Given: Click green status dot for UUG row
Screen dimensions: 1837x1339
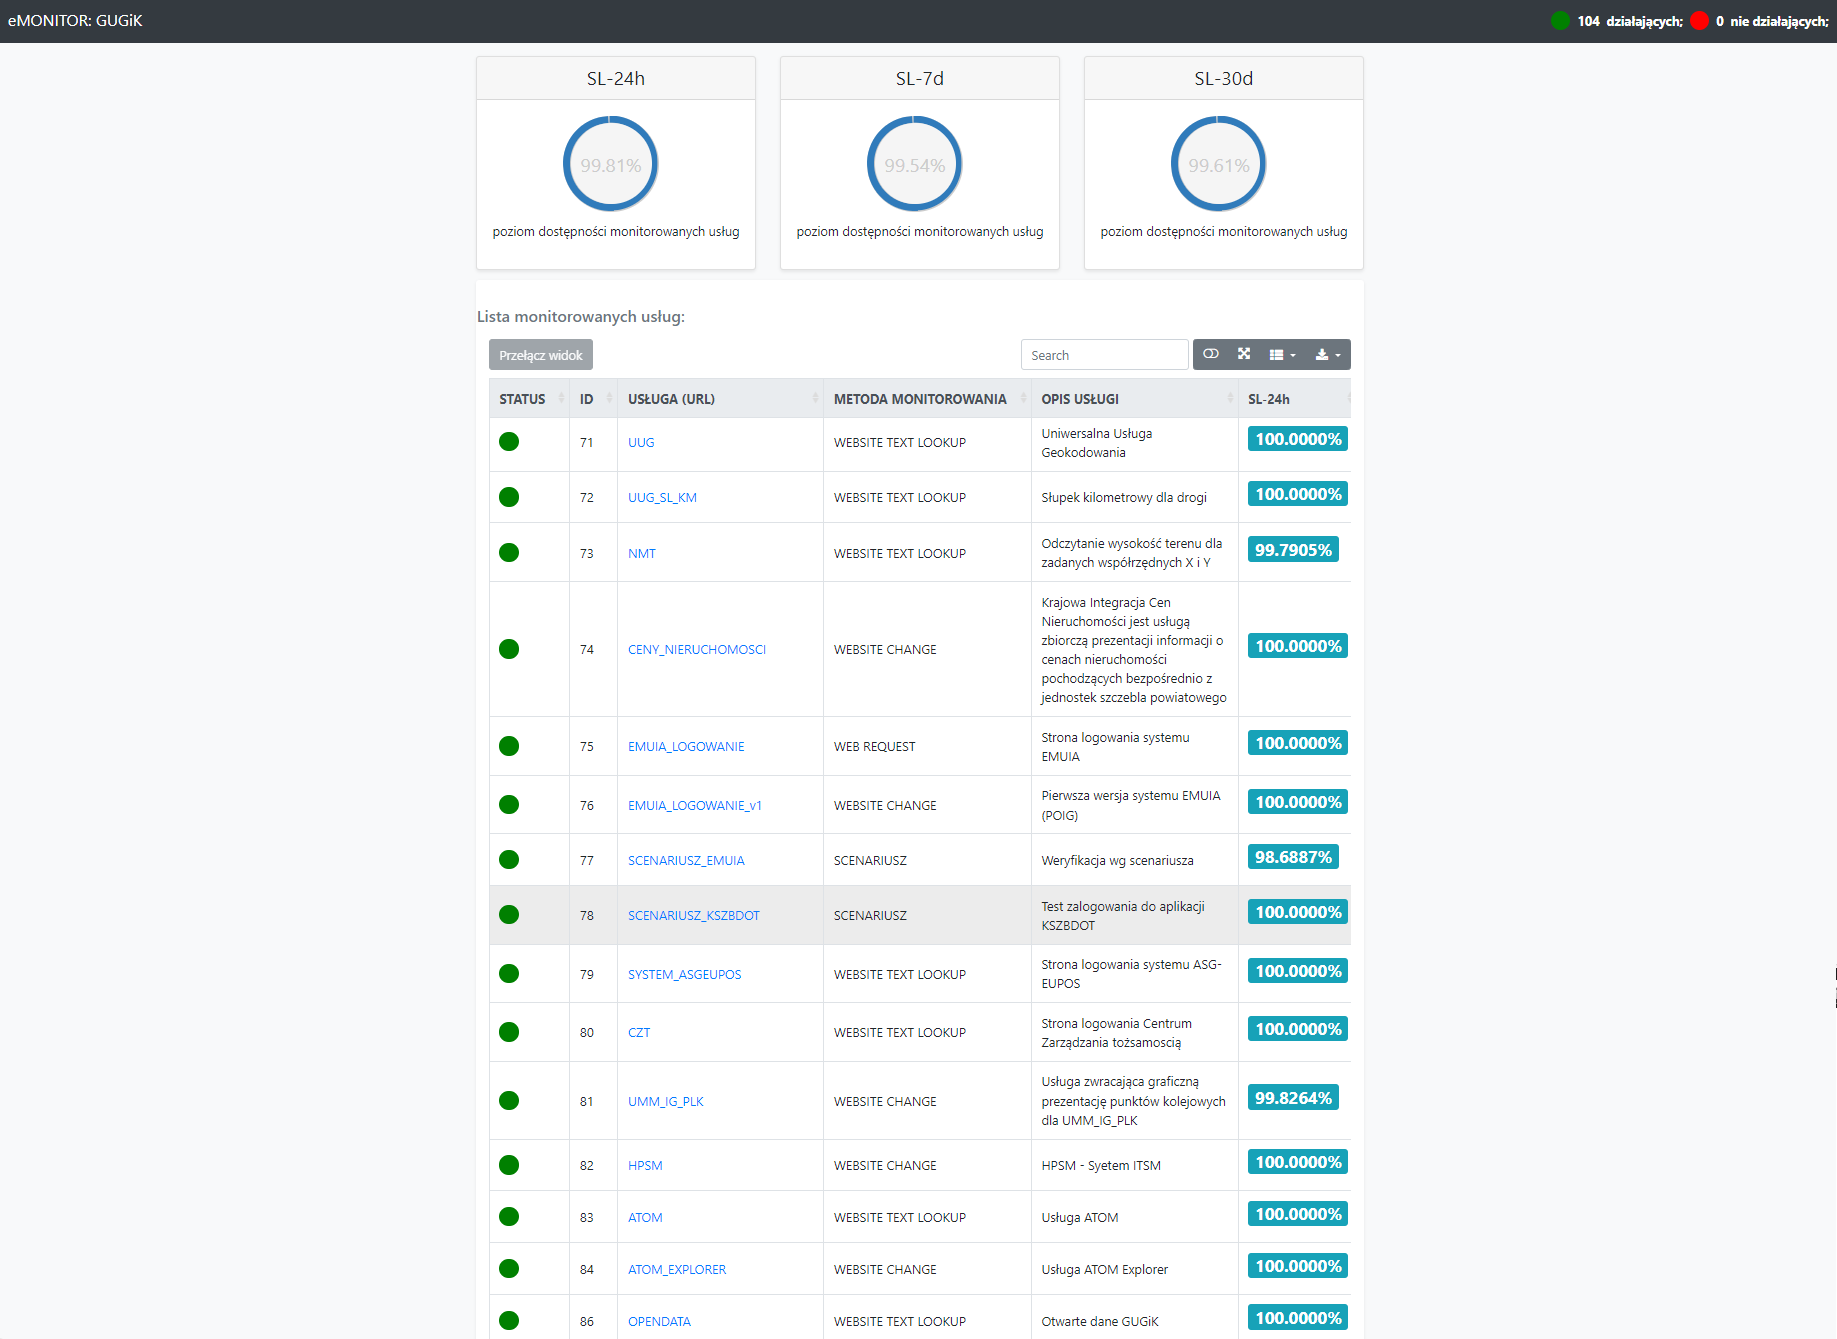Looking at the screenshot, I should coord(509,441).
